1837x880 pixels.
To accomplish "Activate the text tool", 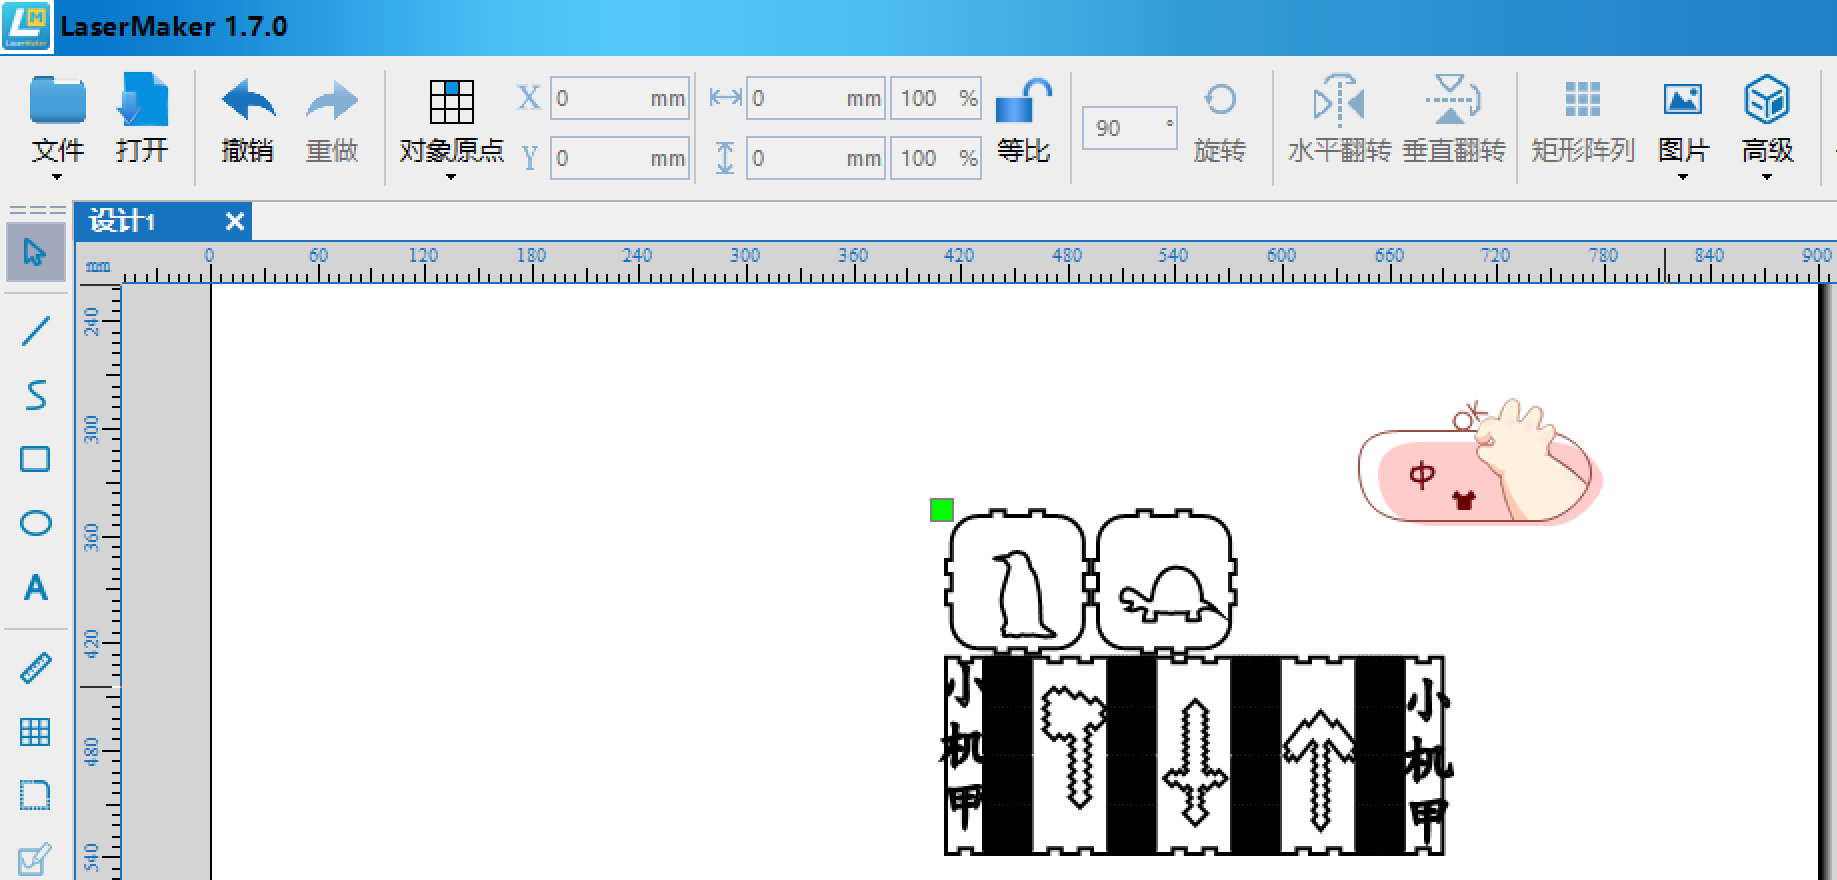I will click(35, 587).
